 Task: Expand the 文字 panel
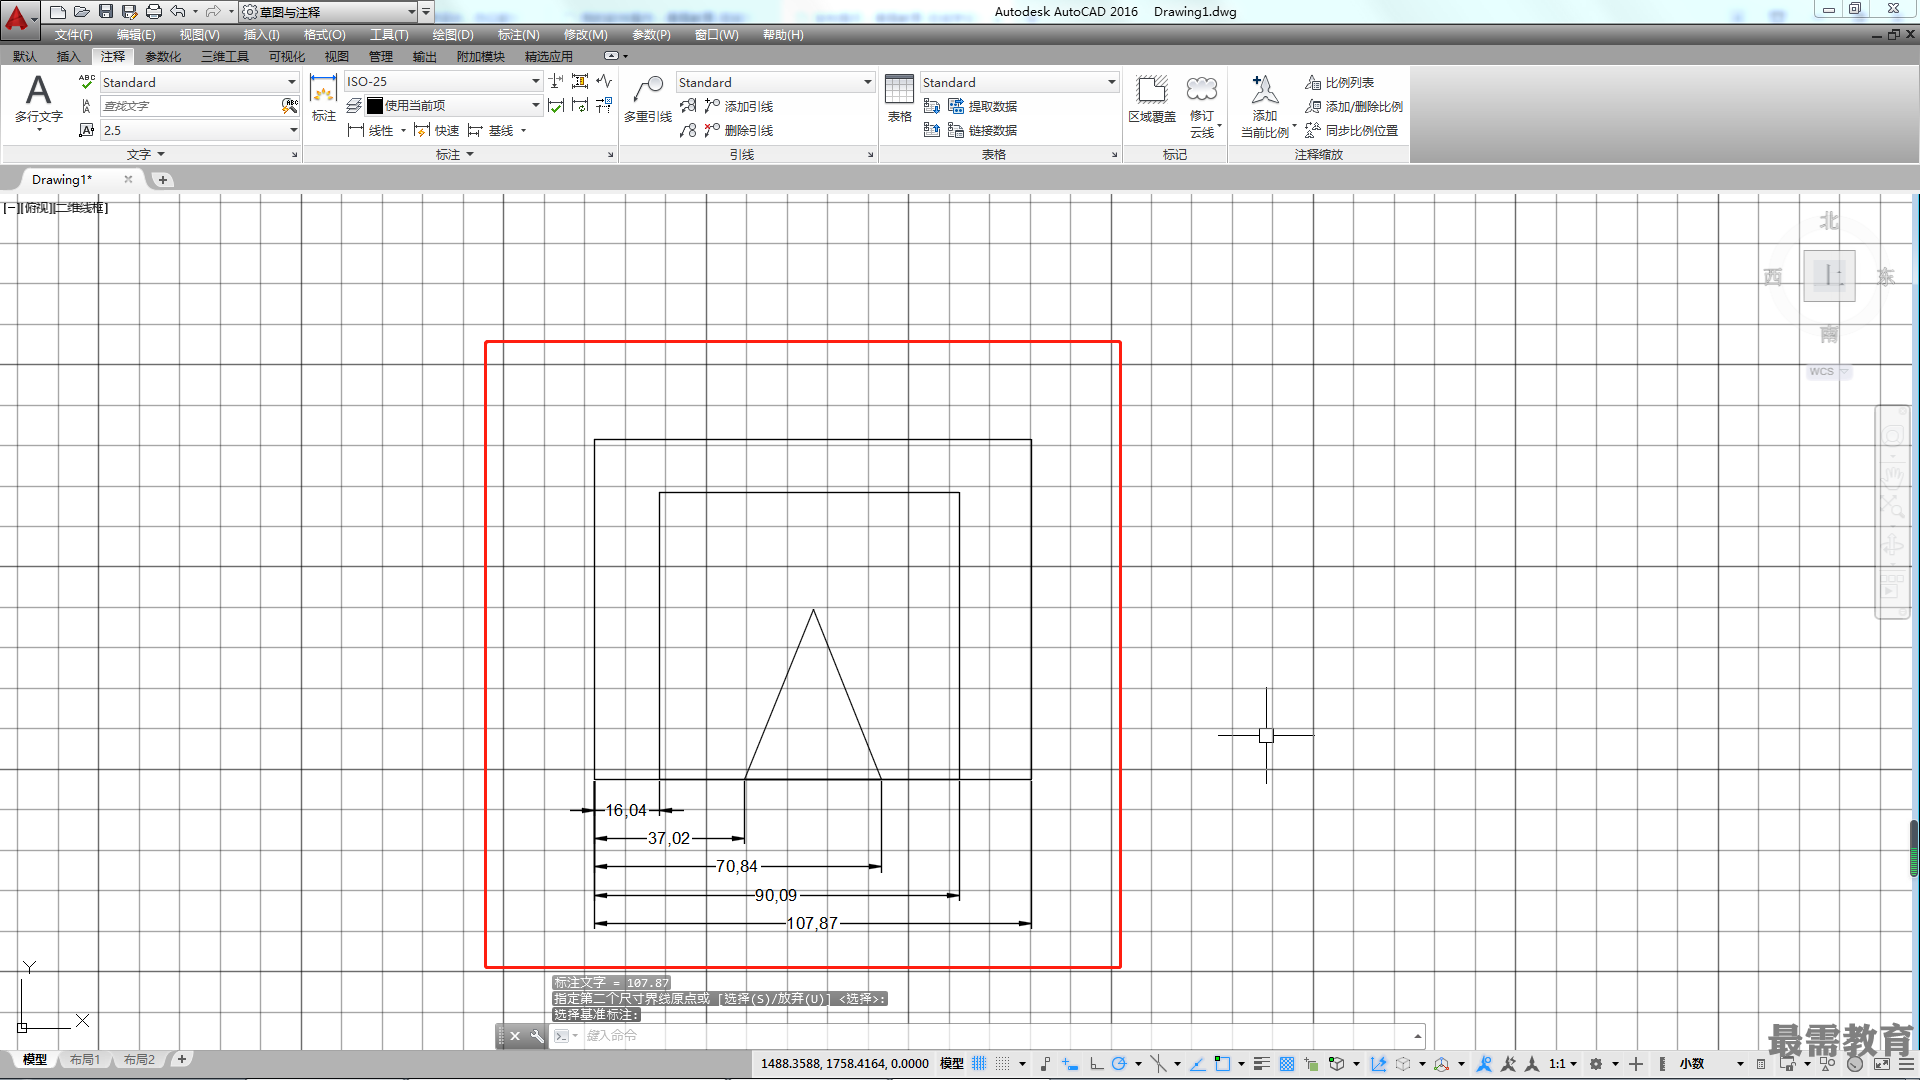(146, 155)
